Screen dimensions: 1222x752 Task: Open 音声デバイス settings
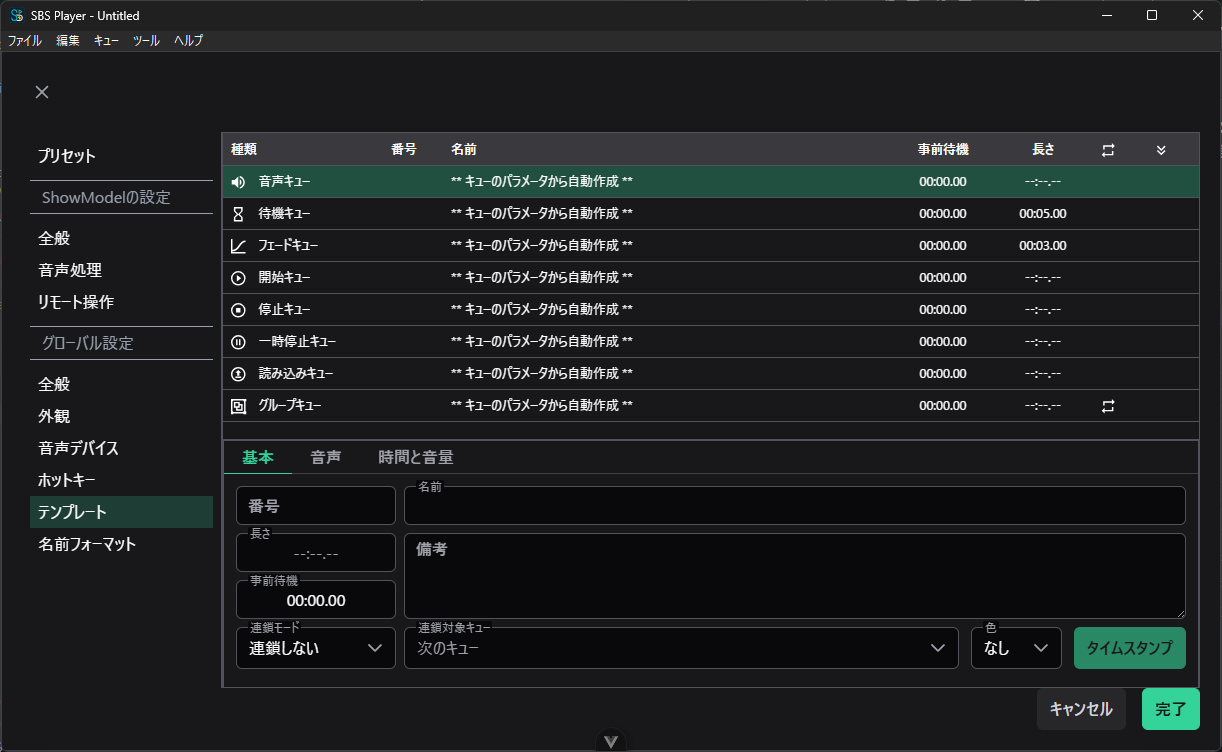tap(121, 448)
